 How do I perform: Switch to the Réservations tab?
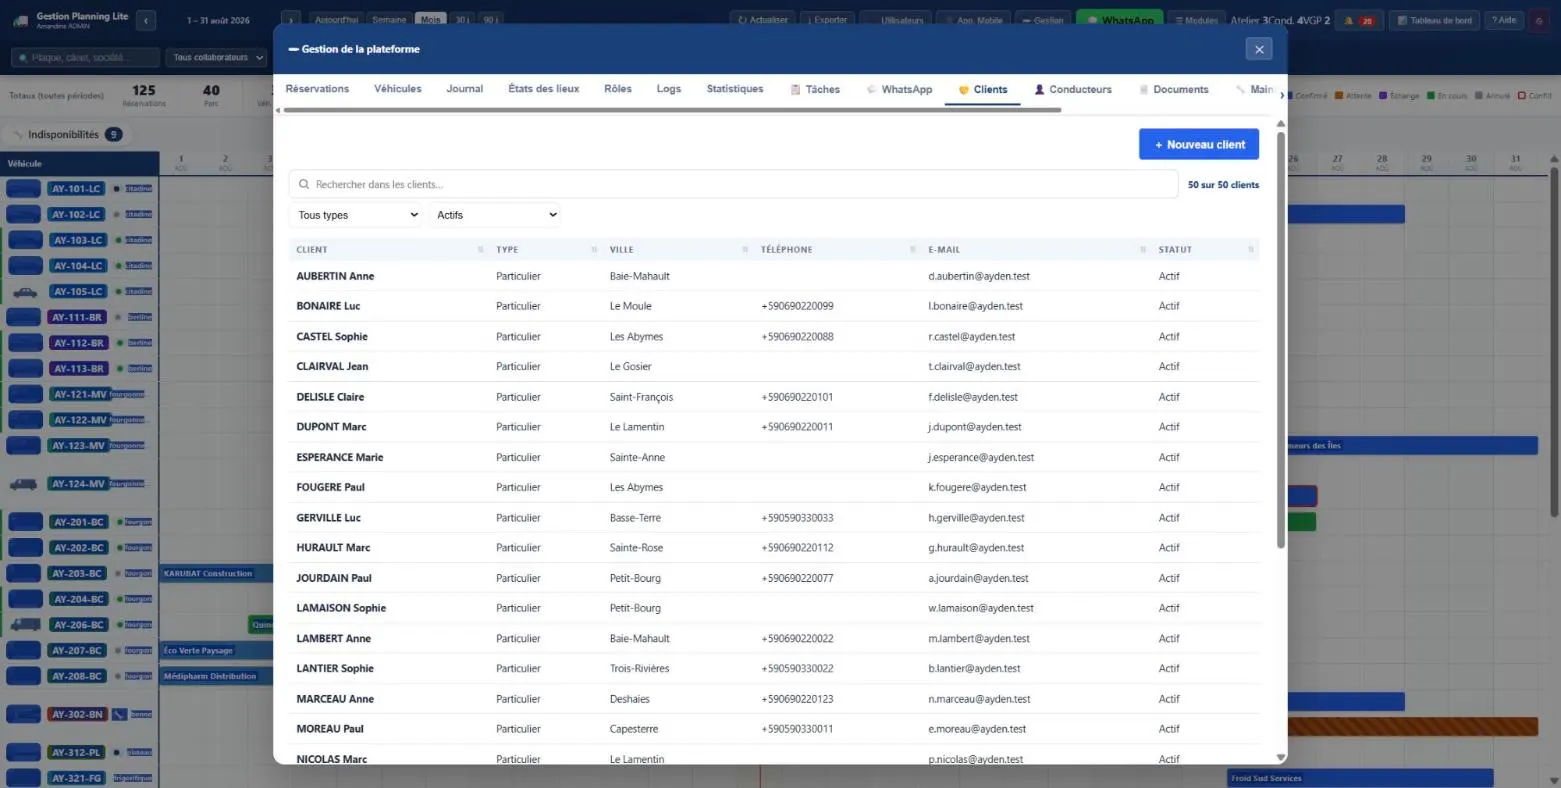317,89
